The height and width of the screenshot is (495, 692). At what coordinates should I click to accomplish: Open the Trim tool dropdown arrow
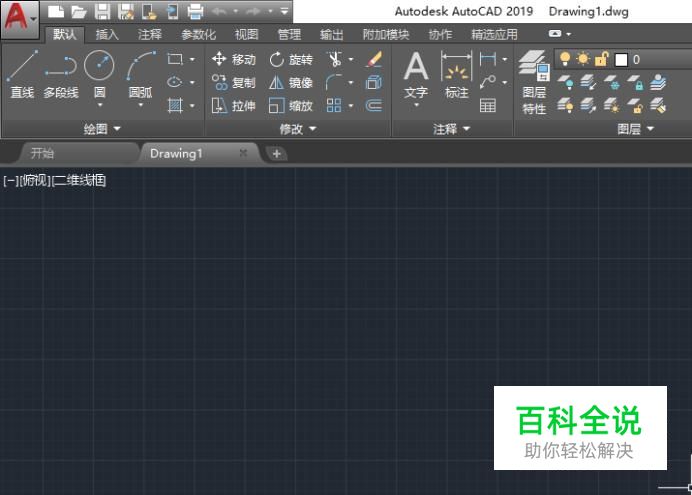(x=351, y=59)
